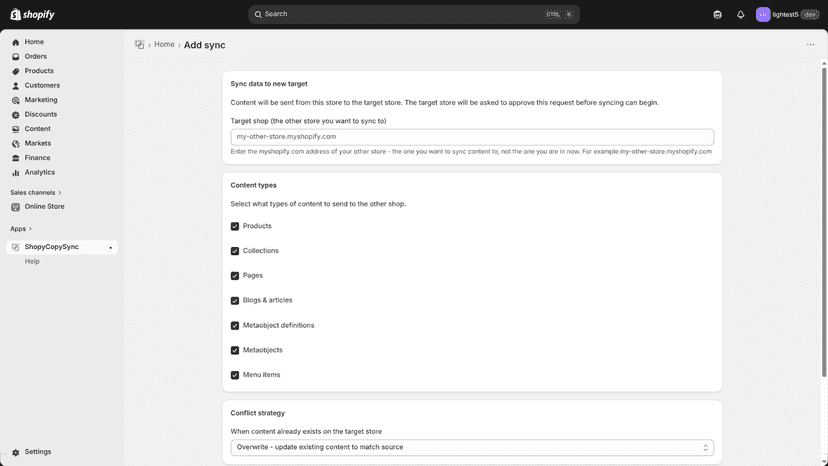Image resolution: width=828 pixels, height=466 pixels.
Task: Uncheck the Metaobjects checkbox
Action: (235, 350)
